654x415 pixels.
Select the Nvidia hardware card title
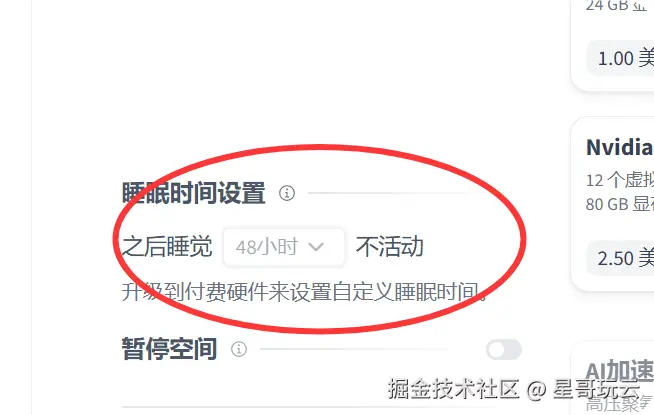coord(620,147)
